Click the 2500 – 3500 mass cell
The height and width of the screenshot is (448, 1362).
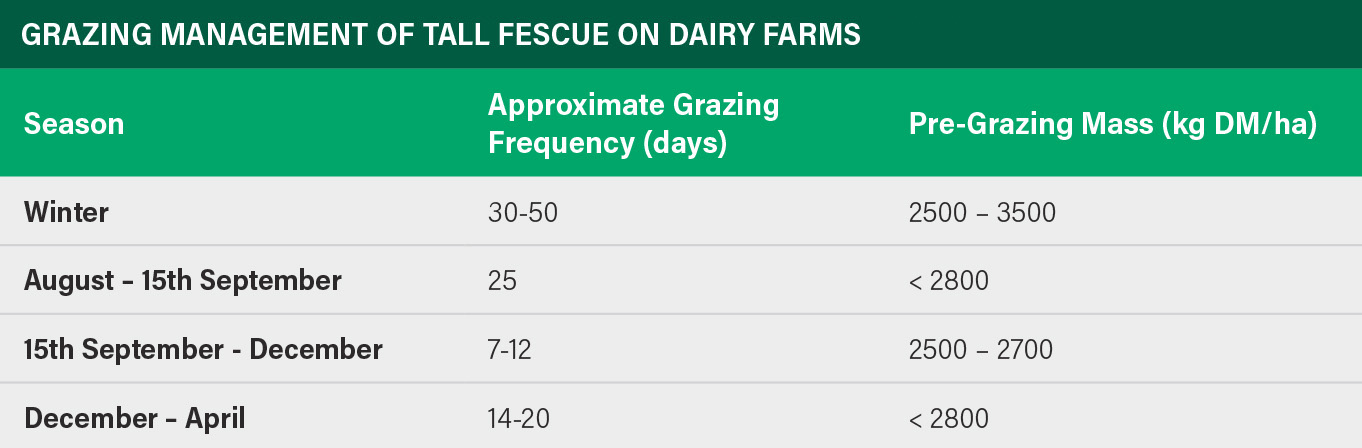pos(982,212)
